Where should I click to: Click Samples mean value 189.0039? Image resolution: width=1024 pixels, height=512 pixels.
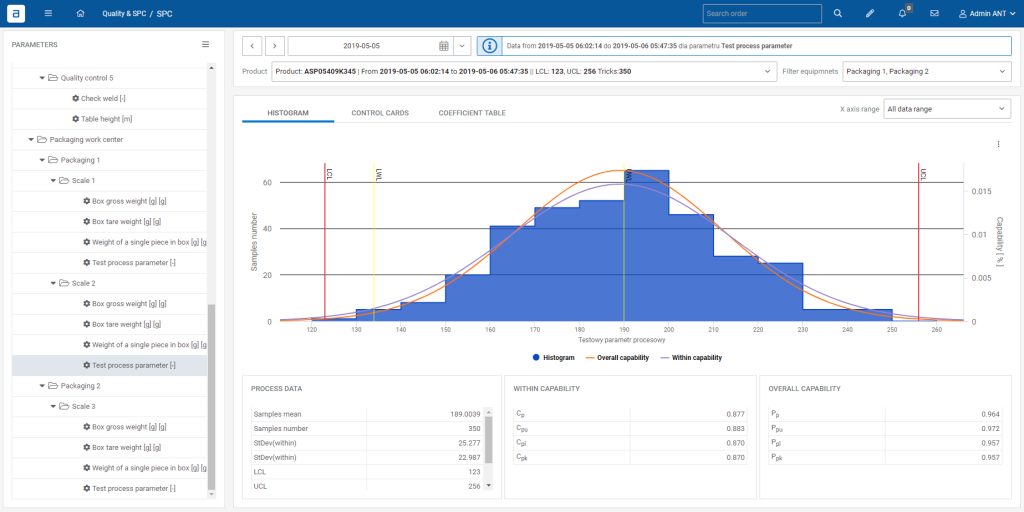[468, 414]
